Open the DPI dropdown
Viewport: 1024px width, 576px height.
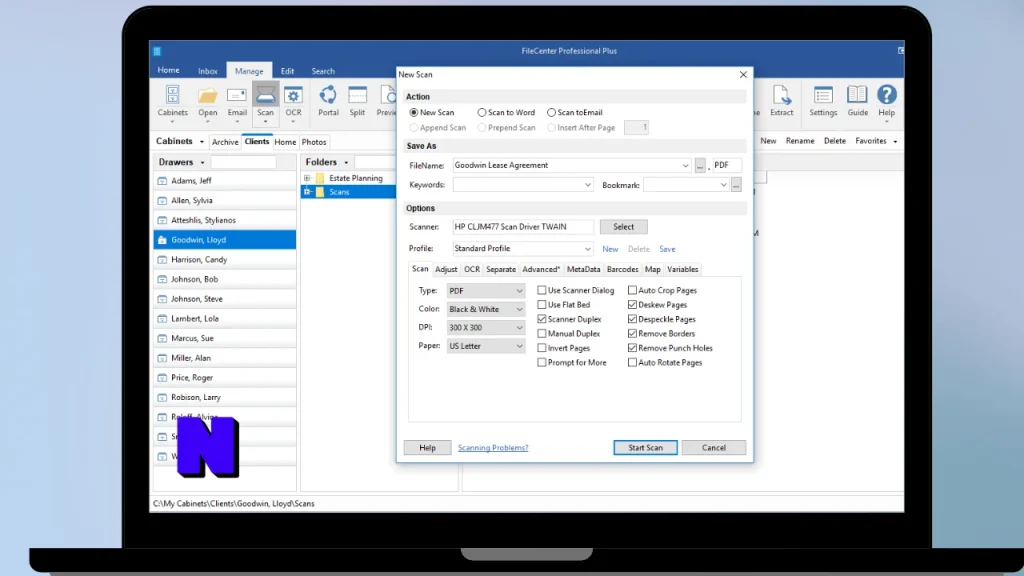point(486,327)
